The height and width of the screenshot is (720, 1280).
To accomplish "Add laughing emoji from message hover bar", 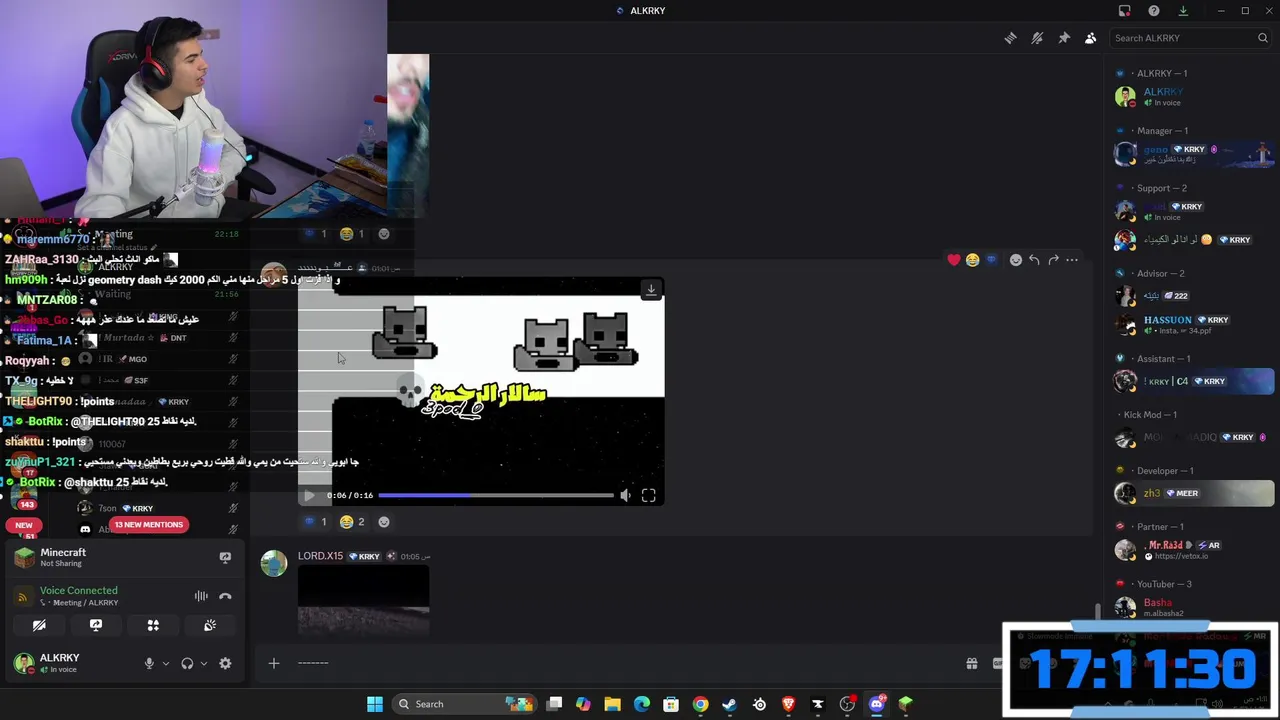I will [972, 260].
